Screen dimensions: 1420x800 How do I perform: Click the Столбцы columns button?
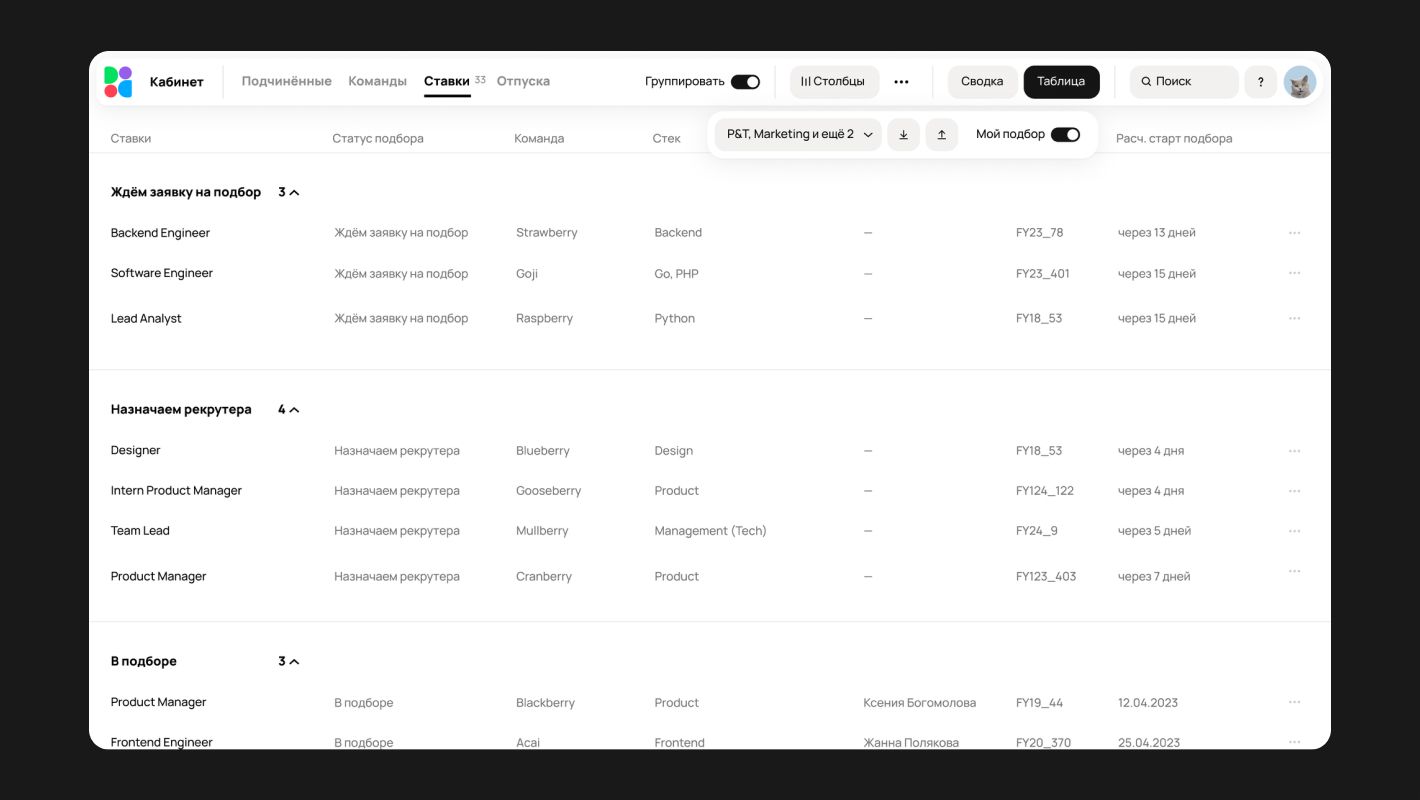(x=833, y=82)
